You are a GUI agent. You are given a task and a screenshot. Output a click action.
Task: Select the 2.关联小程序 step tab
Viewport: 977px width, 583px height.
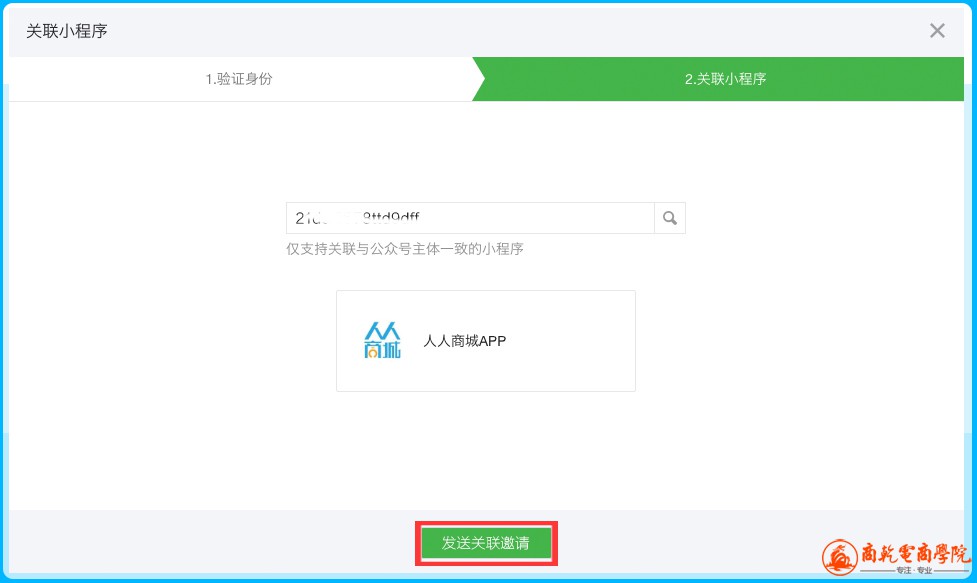(718, 79)
